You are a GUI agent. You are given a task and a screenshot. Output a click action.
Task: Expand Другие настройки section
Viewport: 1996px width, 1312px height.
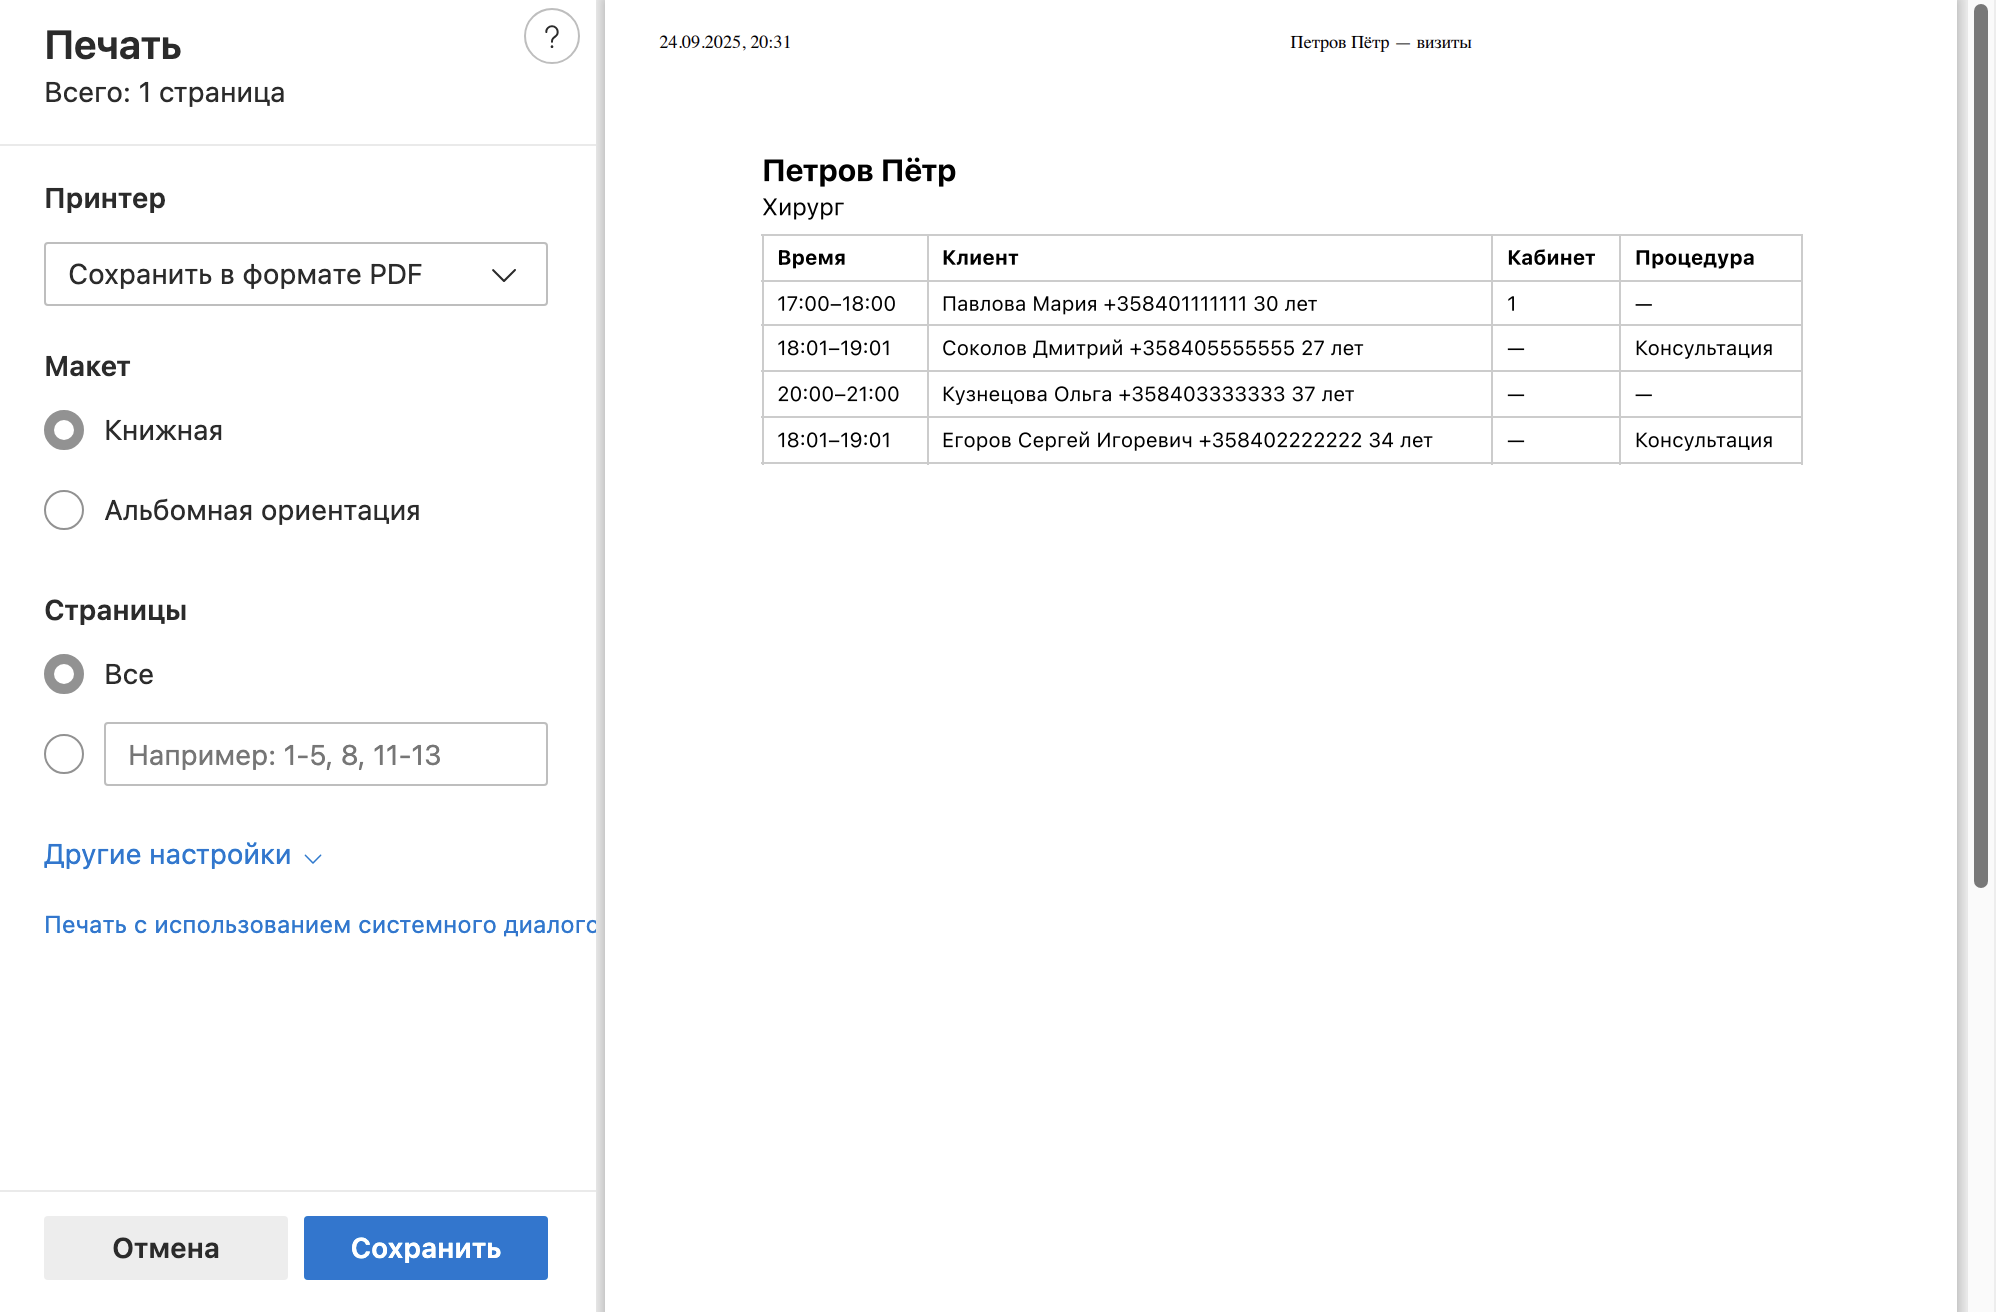[168, 855]
